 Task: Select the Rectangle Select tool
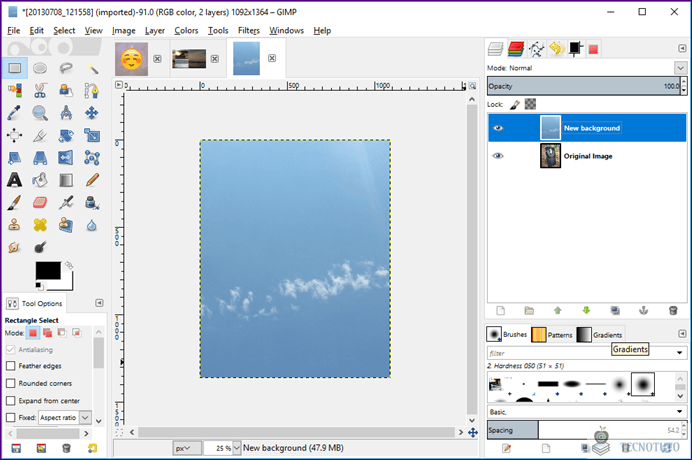(15, 68)
